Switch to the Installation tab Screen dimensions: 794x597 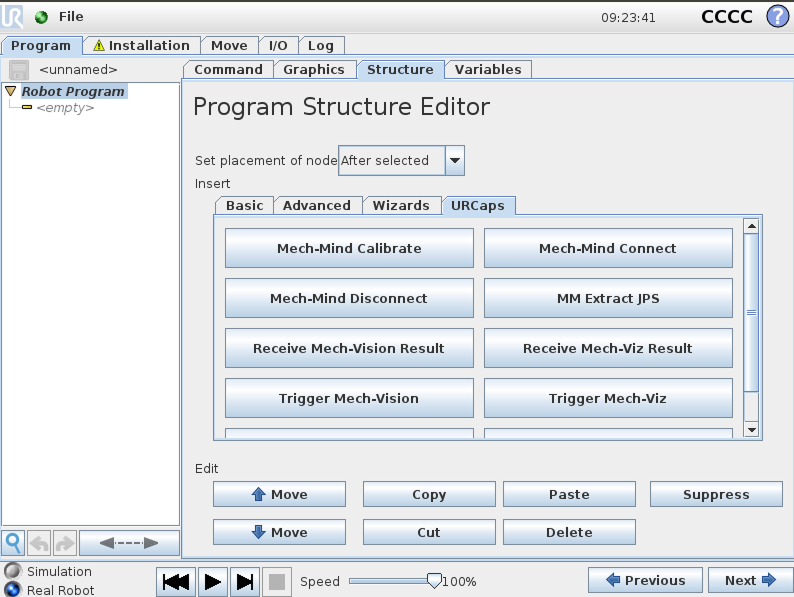pyautogui.click(x=141, y=45)
